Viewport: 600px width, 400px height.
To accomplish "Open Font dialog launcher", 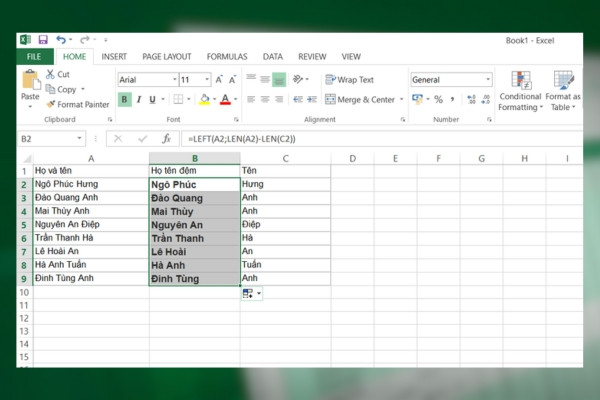I will pos(236,119).
